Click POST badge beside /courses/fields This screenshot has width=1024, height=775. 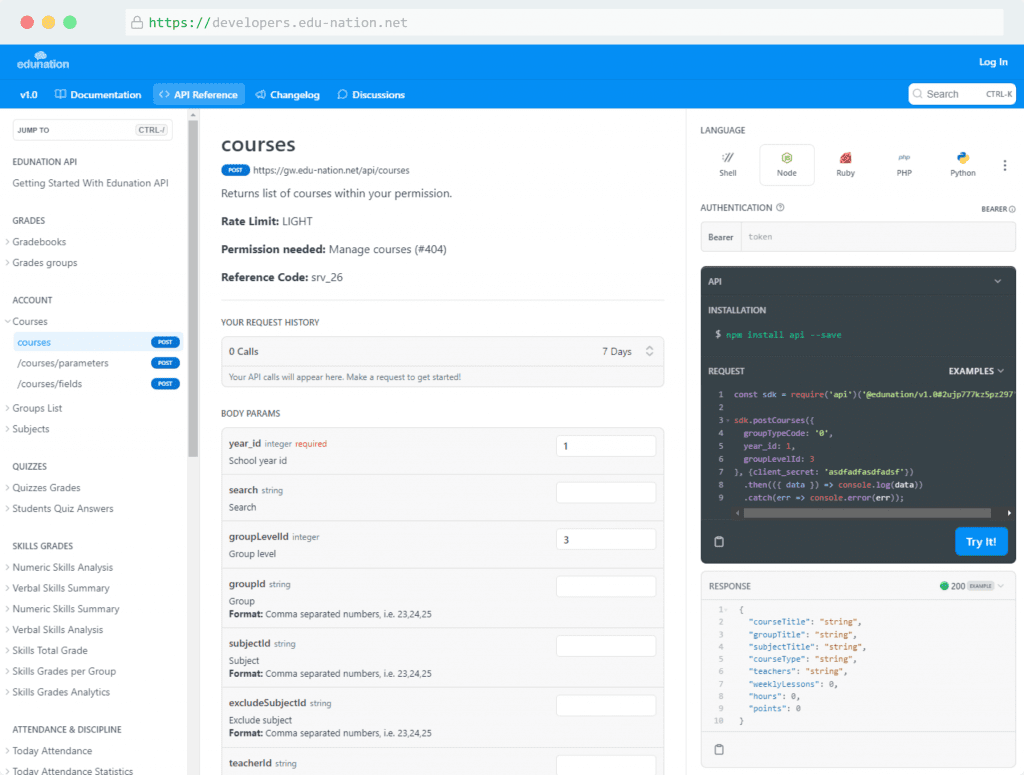tap(165, 384)
